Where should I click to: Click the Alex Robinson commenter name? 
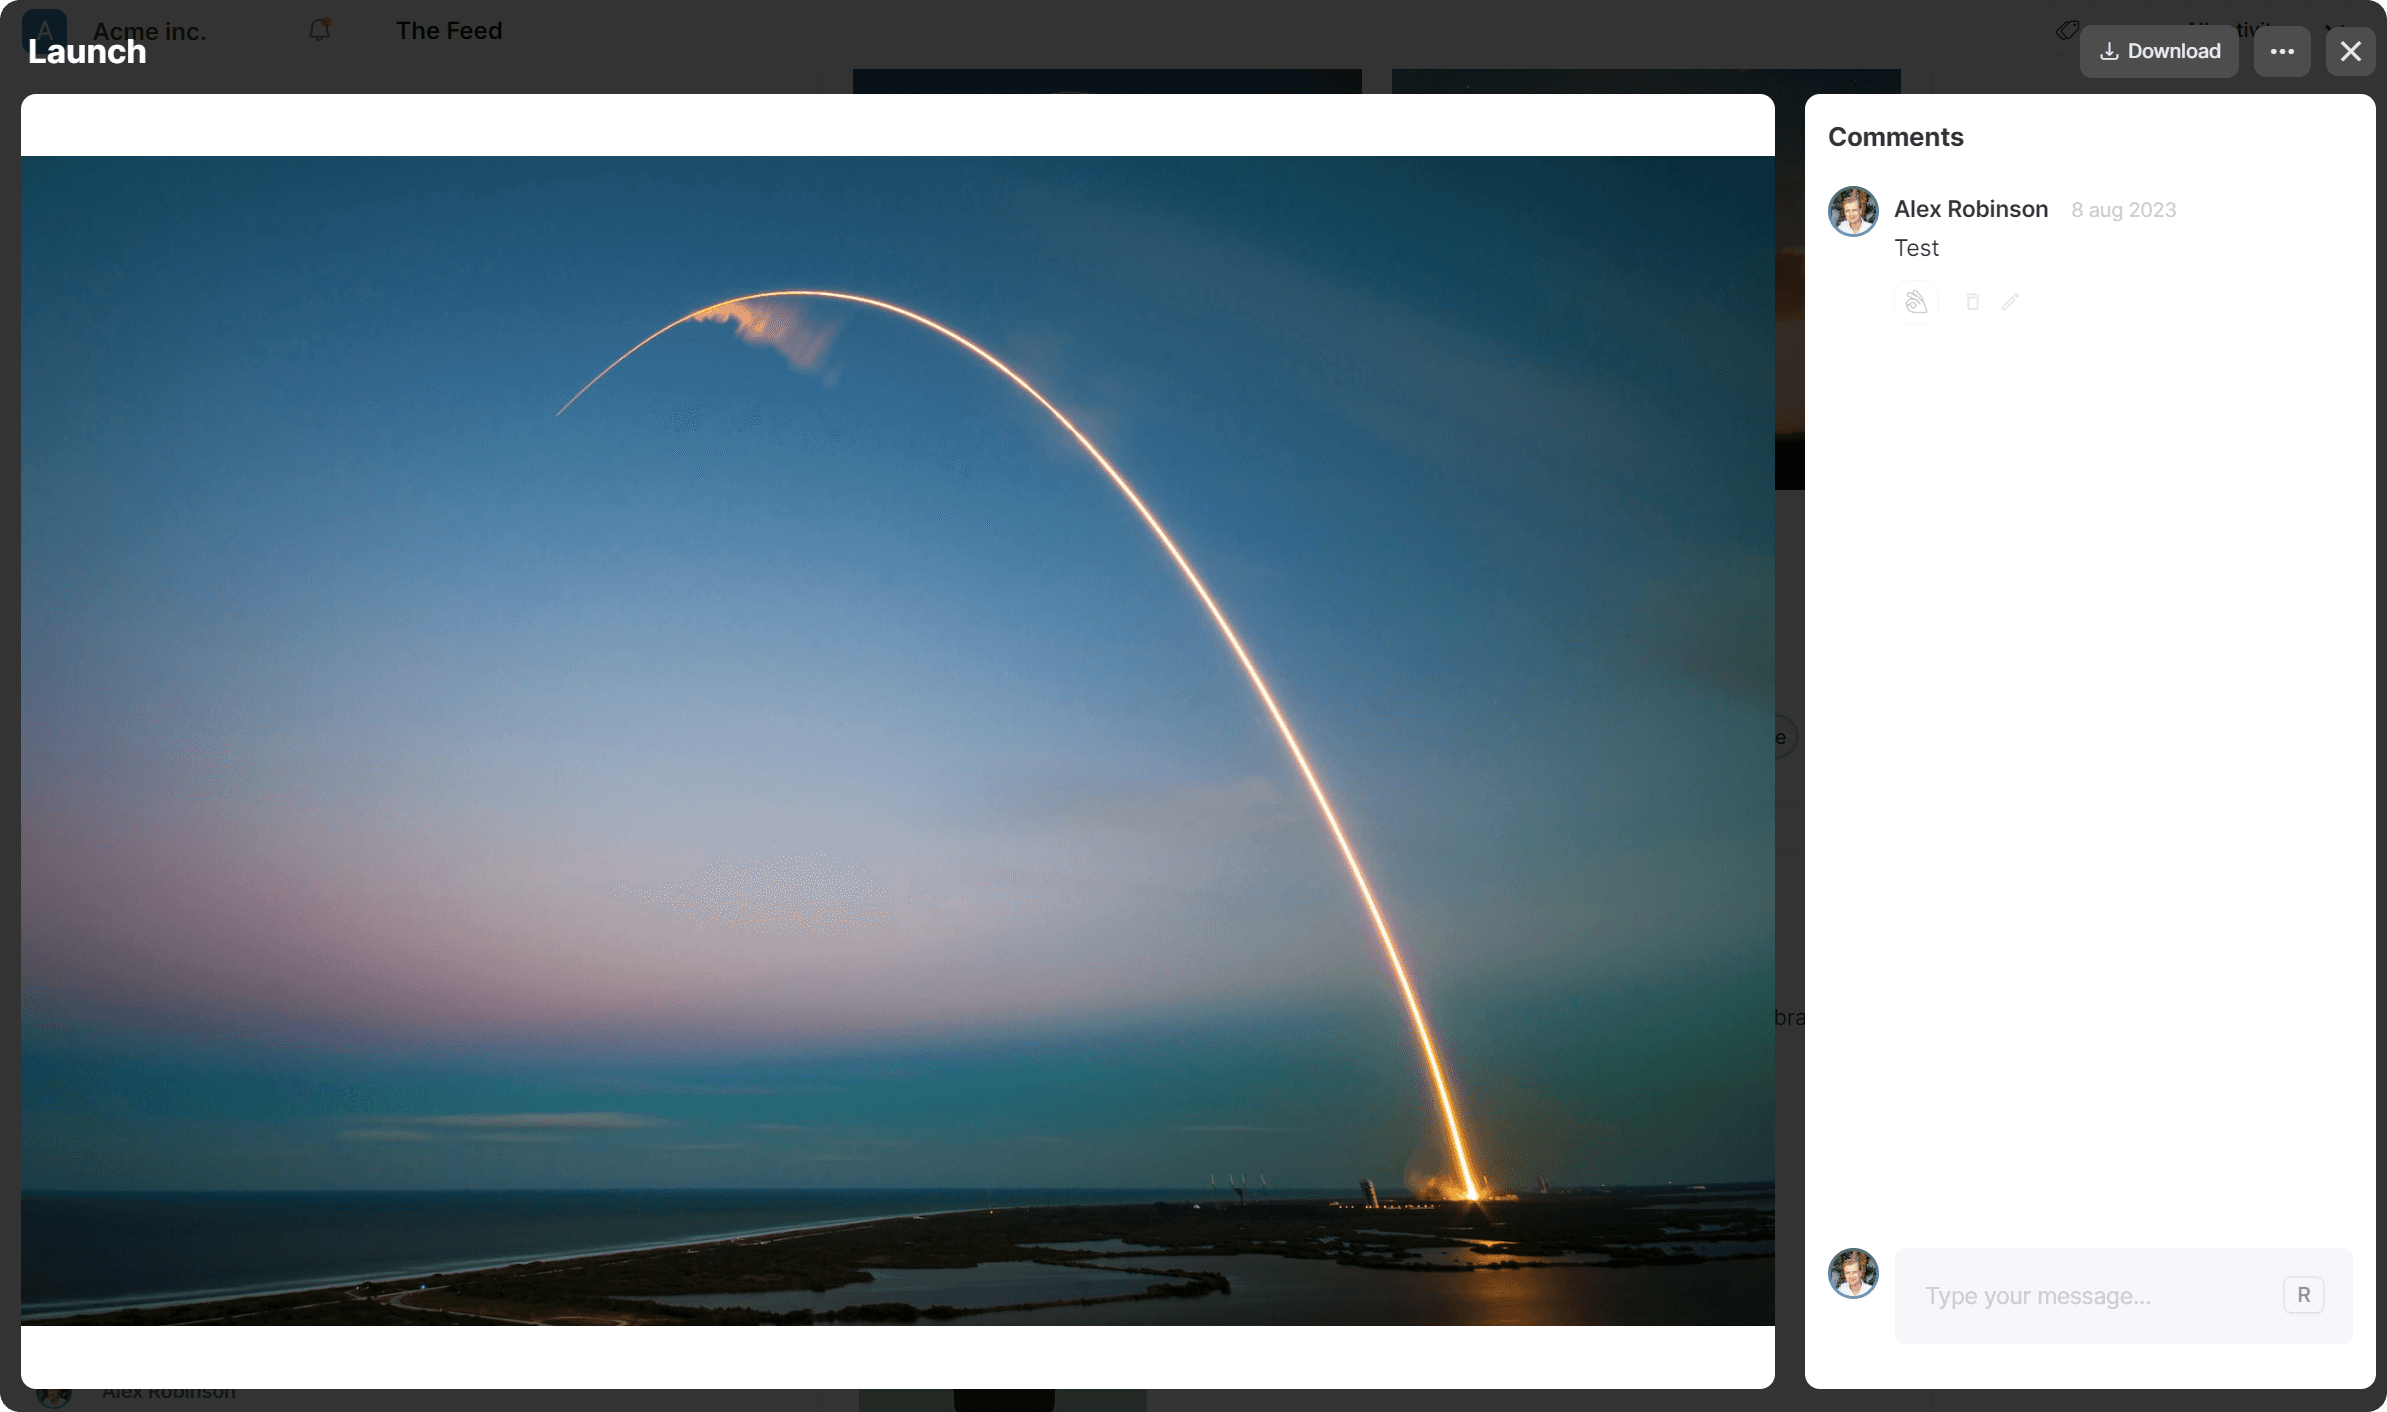point(1970,209)
